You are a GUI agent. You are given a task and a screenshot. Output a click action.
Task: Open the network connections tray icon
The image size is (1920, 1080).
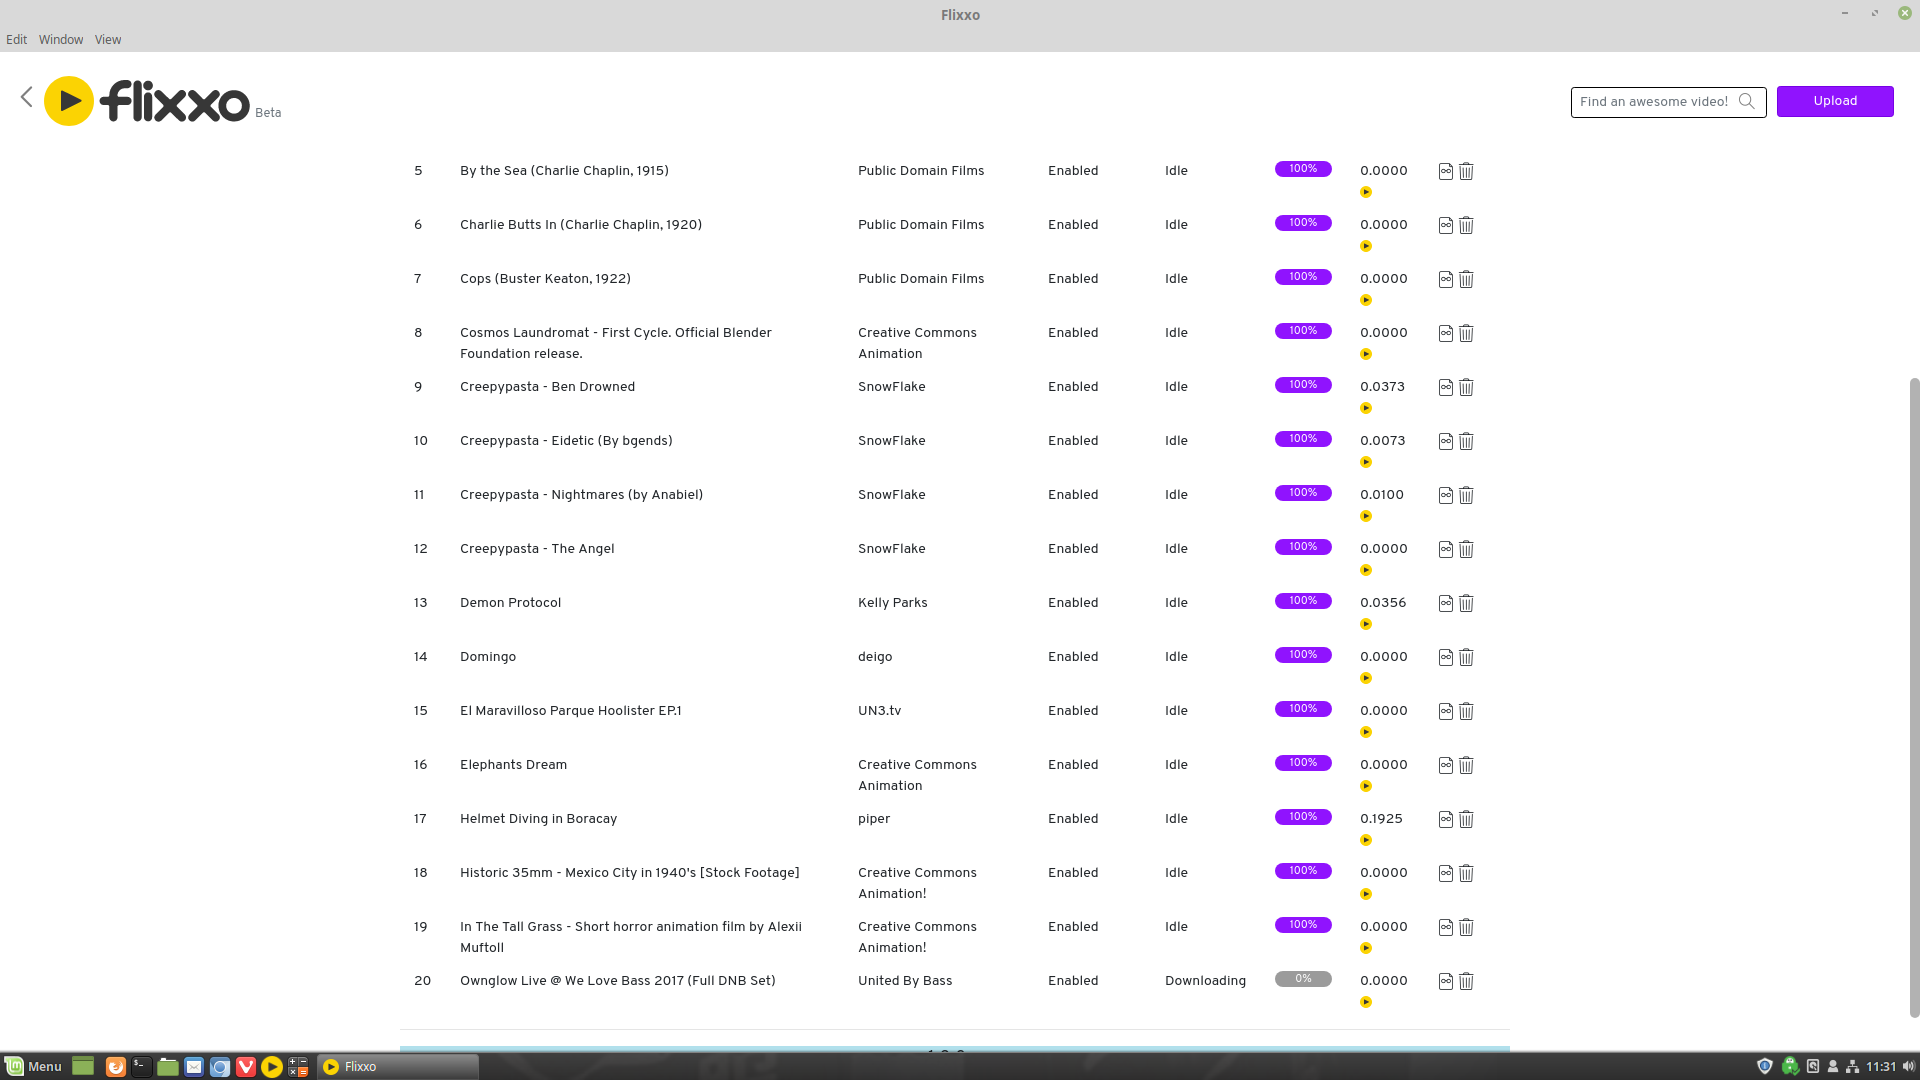click(1852, 1067)
